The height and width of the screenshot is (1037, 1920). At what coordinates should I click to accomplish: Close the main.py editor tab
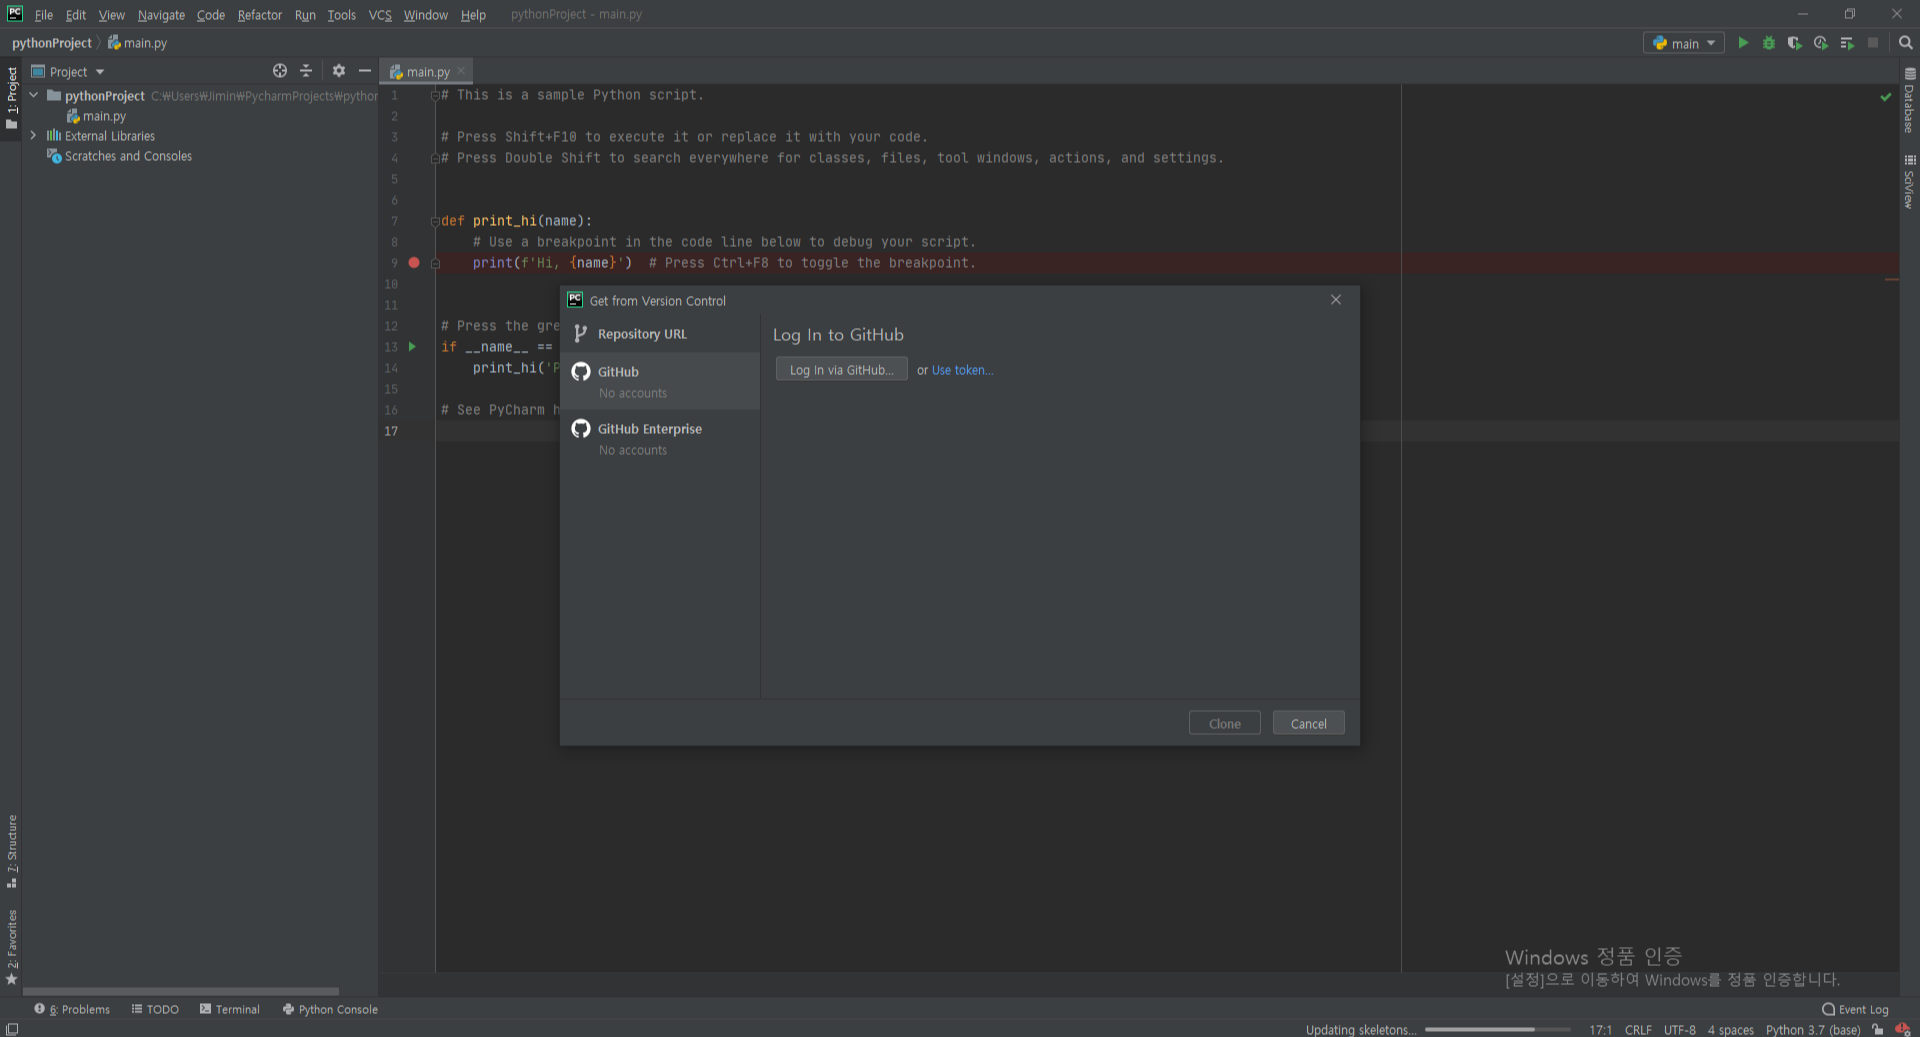click(461, 71)
